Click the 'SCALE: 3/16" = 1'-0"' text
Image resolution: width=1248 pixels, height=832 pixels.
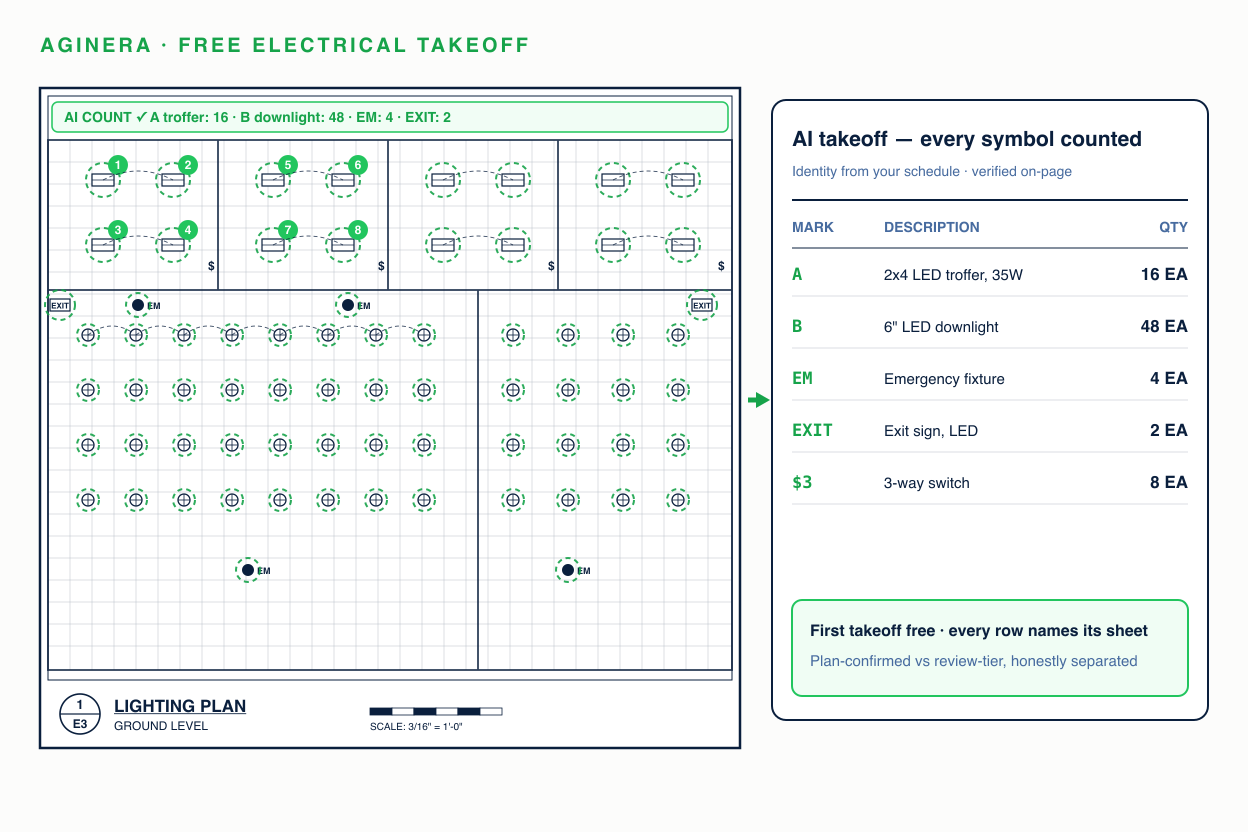[416, 726]
